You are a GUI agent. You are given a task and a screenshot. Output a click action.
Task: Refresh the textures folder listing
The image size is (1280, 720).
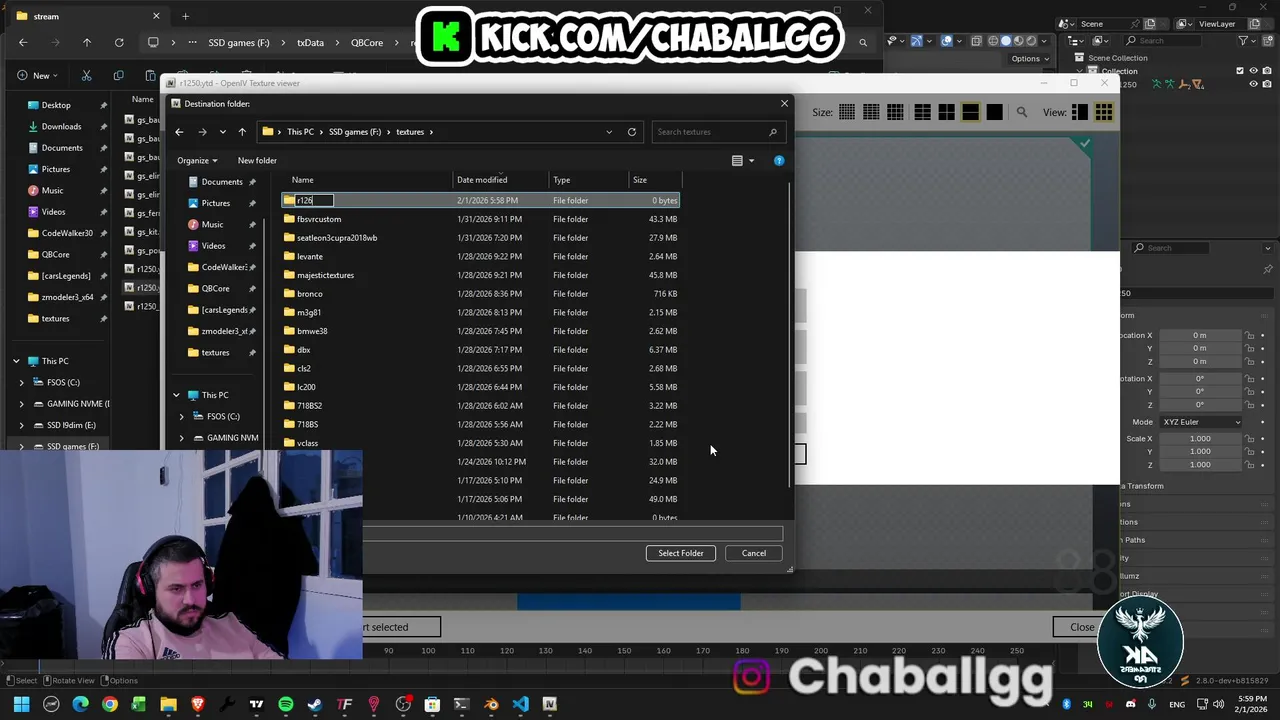point(632,132)
